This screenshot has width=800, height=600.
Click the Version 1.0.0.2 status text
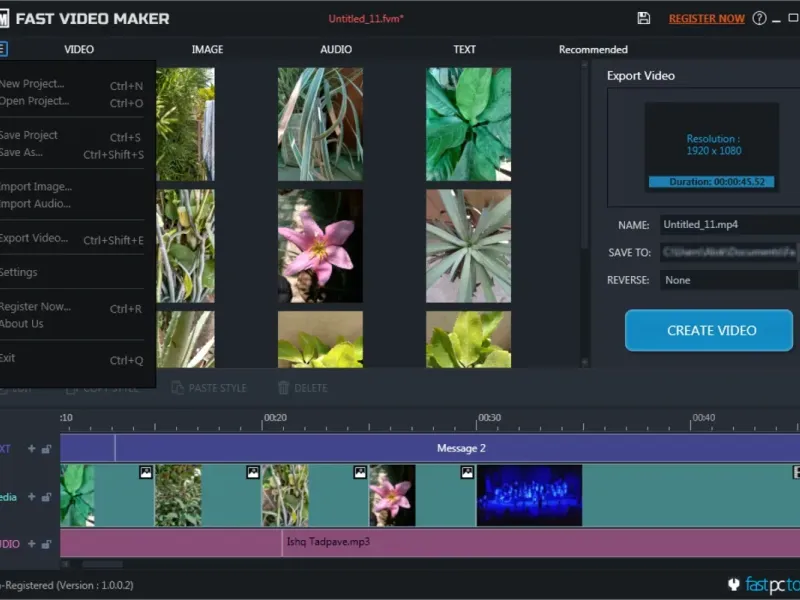coord(95,586)
